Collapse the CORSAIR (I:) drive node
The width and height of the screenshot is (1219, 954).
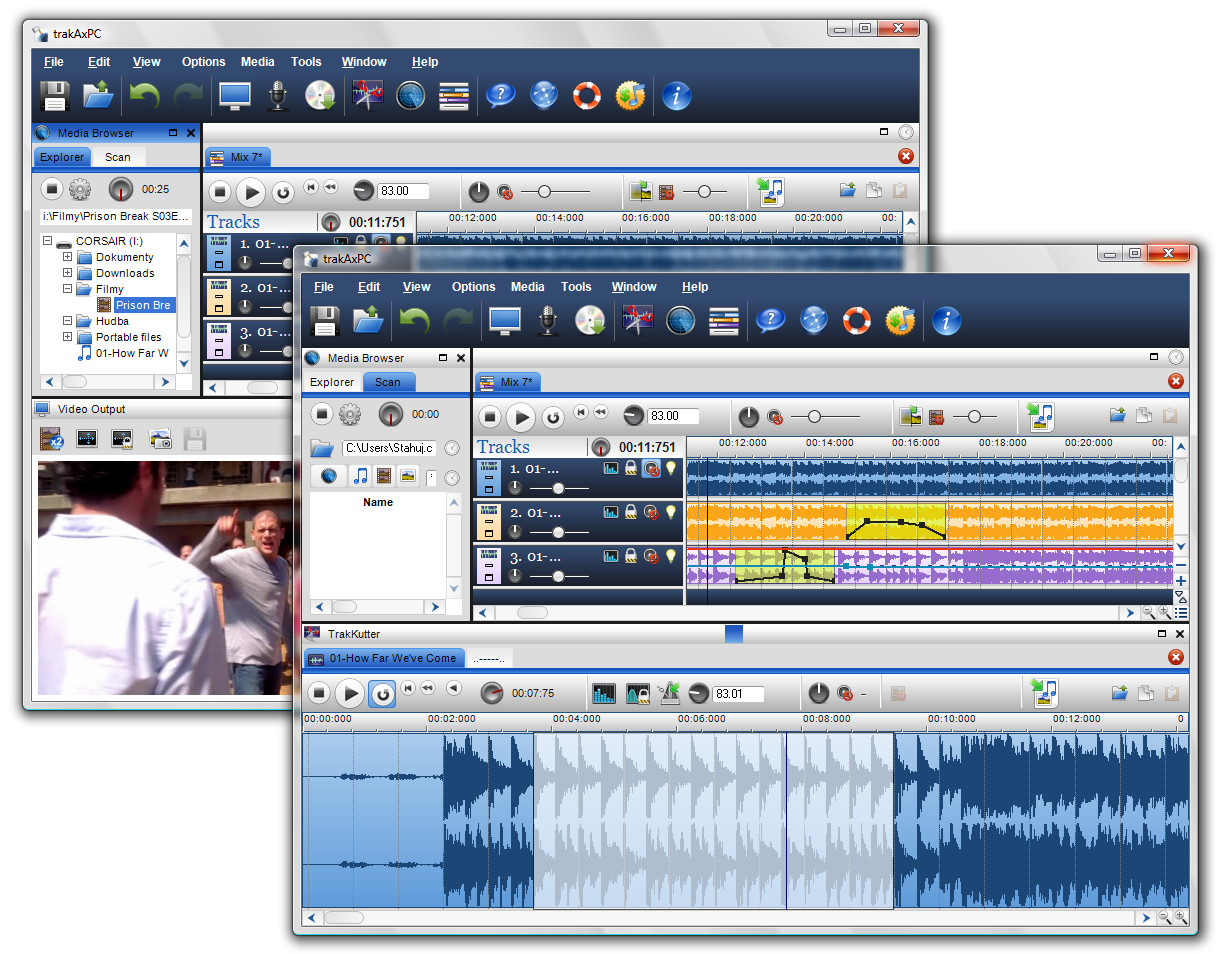[47, 241]
